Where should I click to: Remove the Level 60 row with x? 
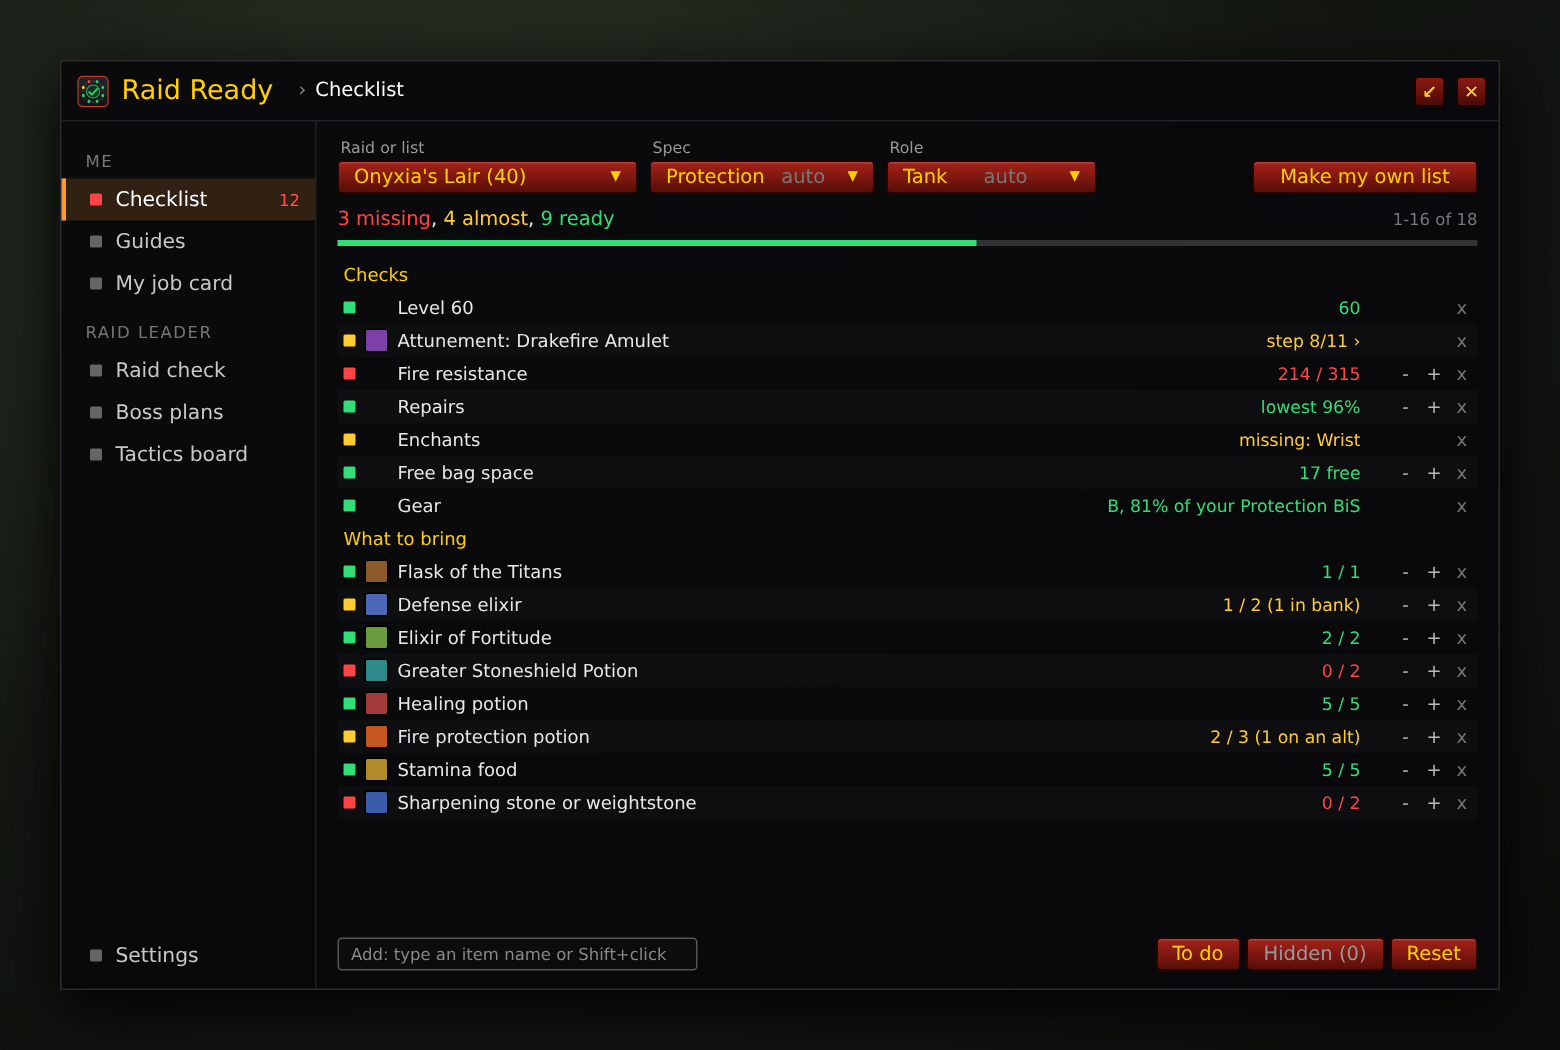tap(1461, 309)
